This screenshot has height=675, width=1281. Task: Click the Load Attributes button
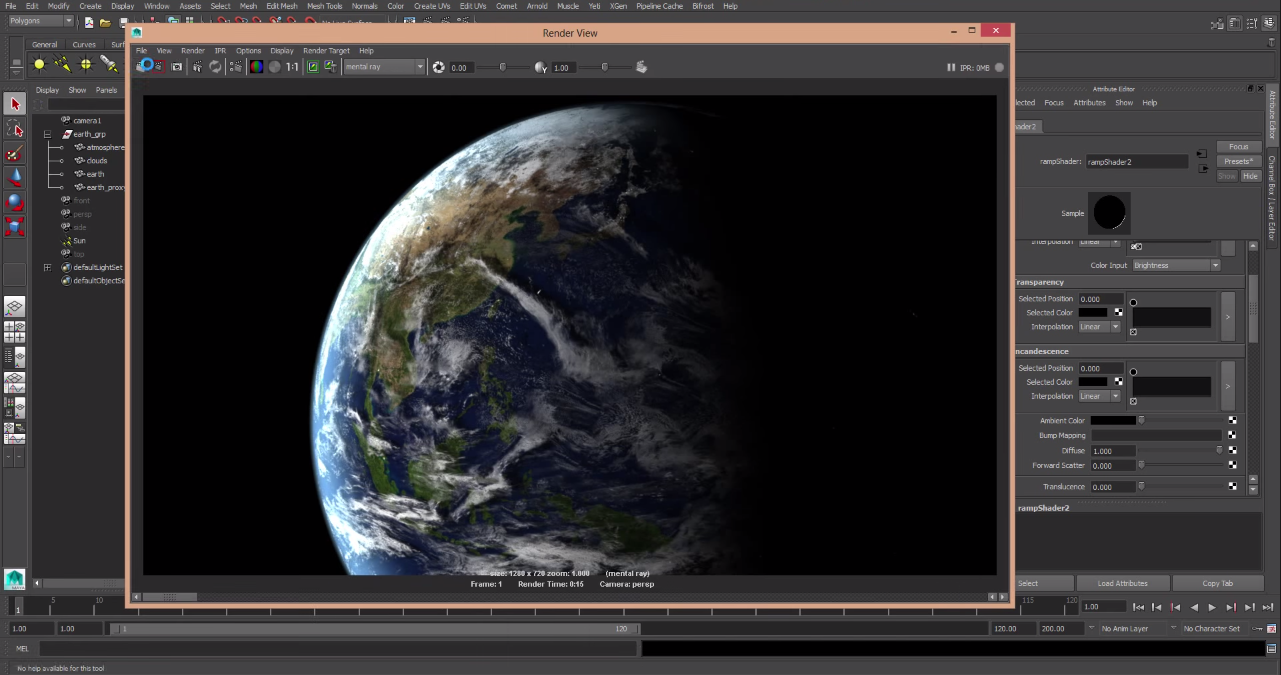(x=1122, y=583)
